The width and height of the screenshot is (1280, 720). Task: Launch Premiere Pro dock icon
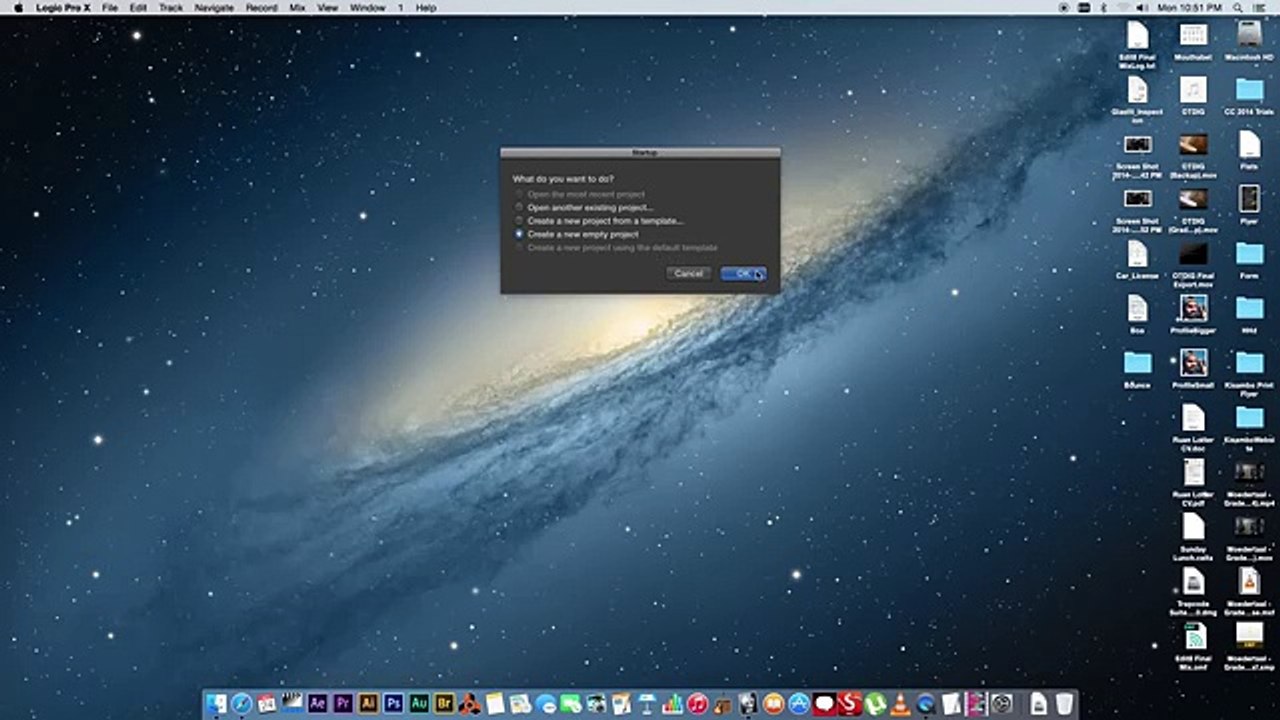click(343, 704)
